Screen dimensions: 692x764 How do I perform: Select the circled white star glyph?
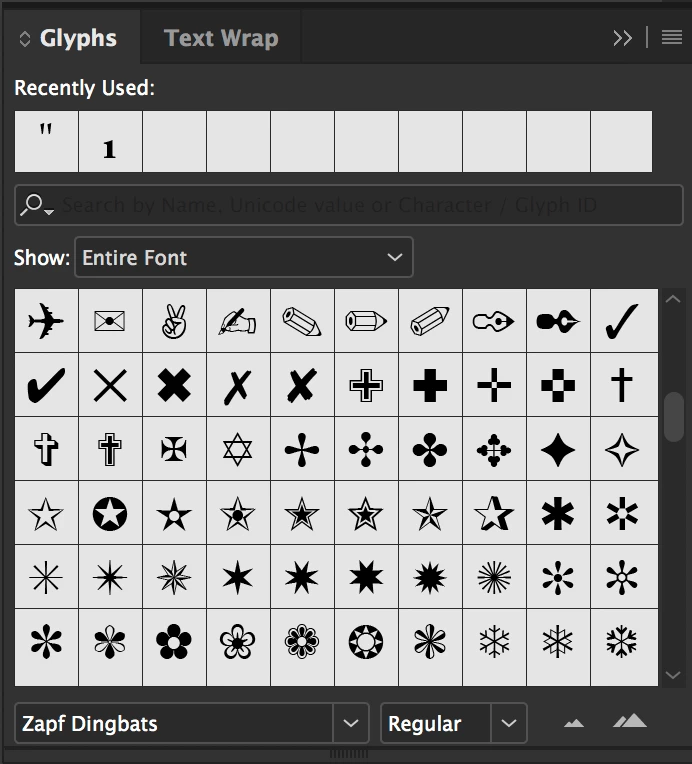[x=110, y=513]
